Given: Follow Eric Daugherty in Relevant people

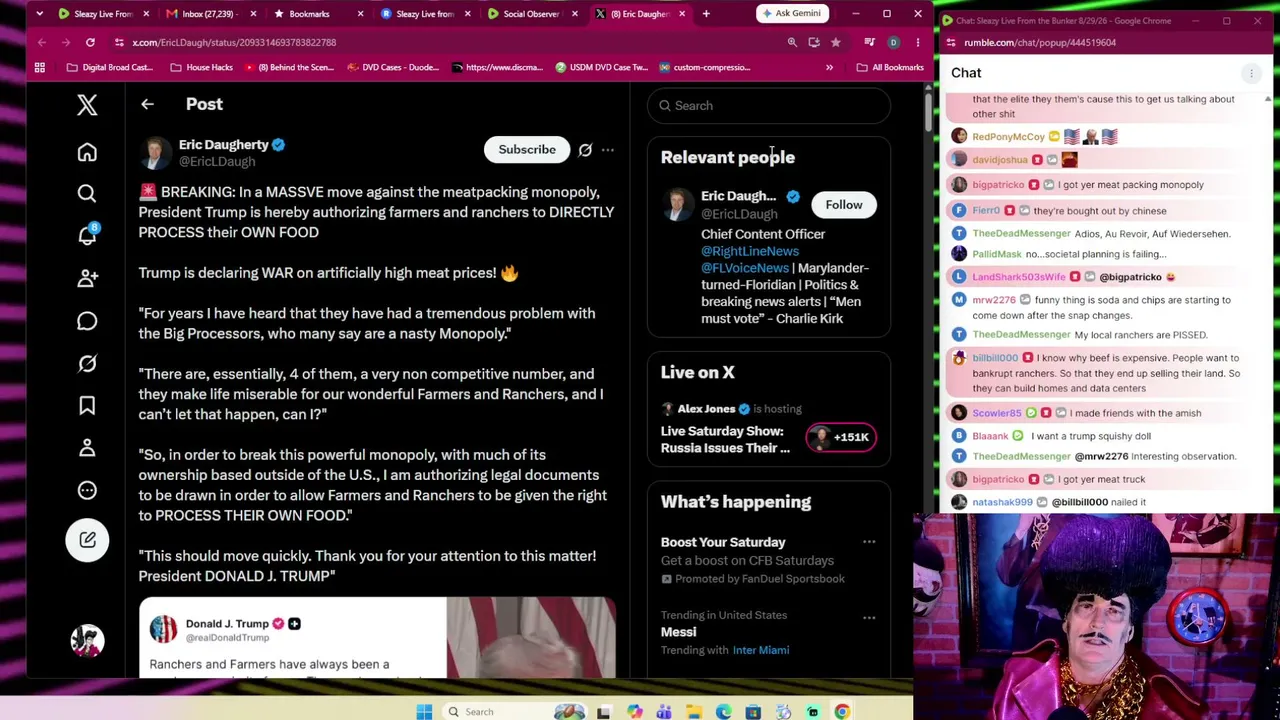Looking at the screenshot, I should (x=843, y=205).
